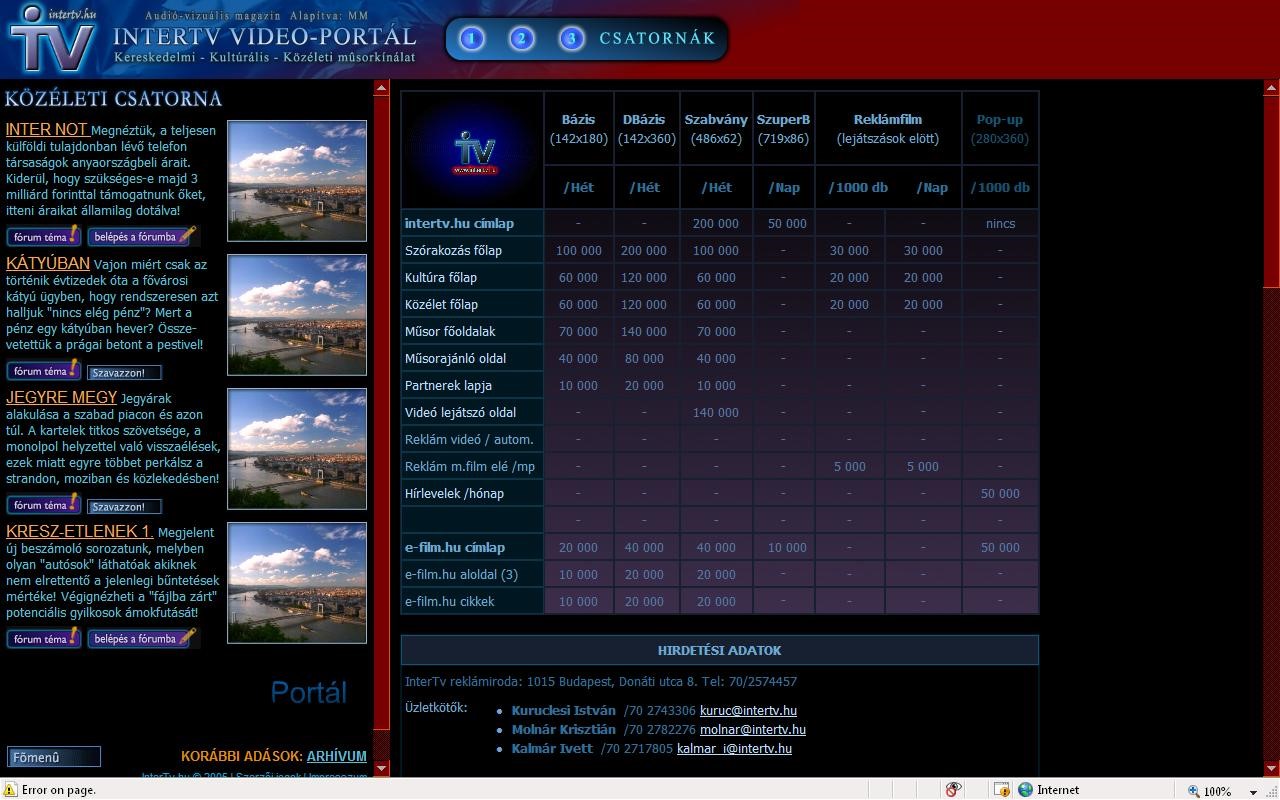The image size is (1280, 800).
Task: Email molnar@intertv.hu link
Action: [753, 730]
